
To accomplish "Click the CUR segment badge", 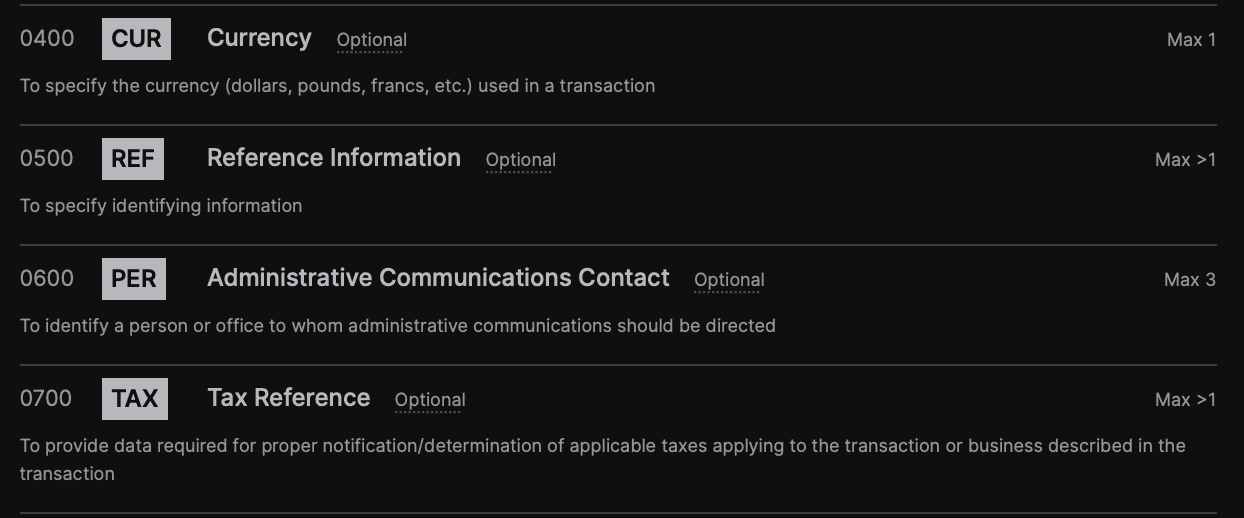I will pos(136,39).
